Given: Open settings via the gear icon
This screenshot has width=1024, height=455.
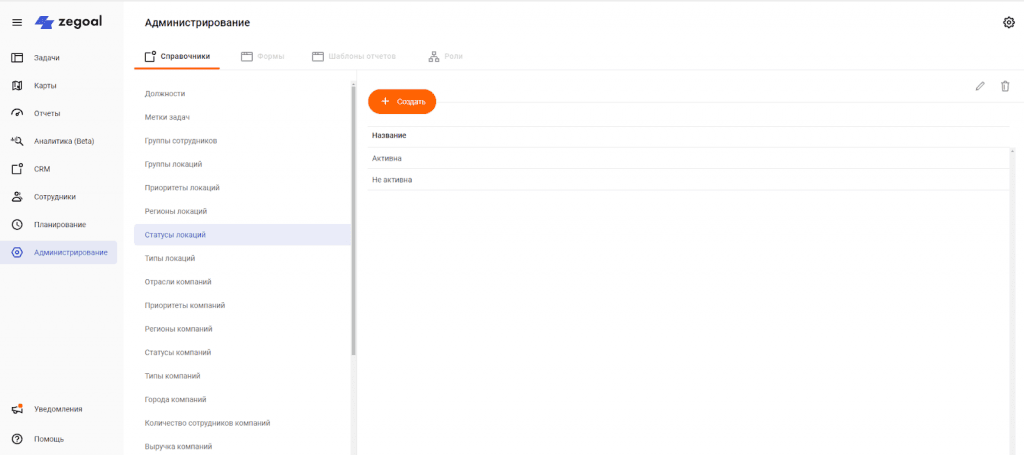Looking at the screenshot, I should coord(1008,23).
